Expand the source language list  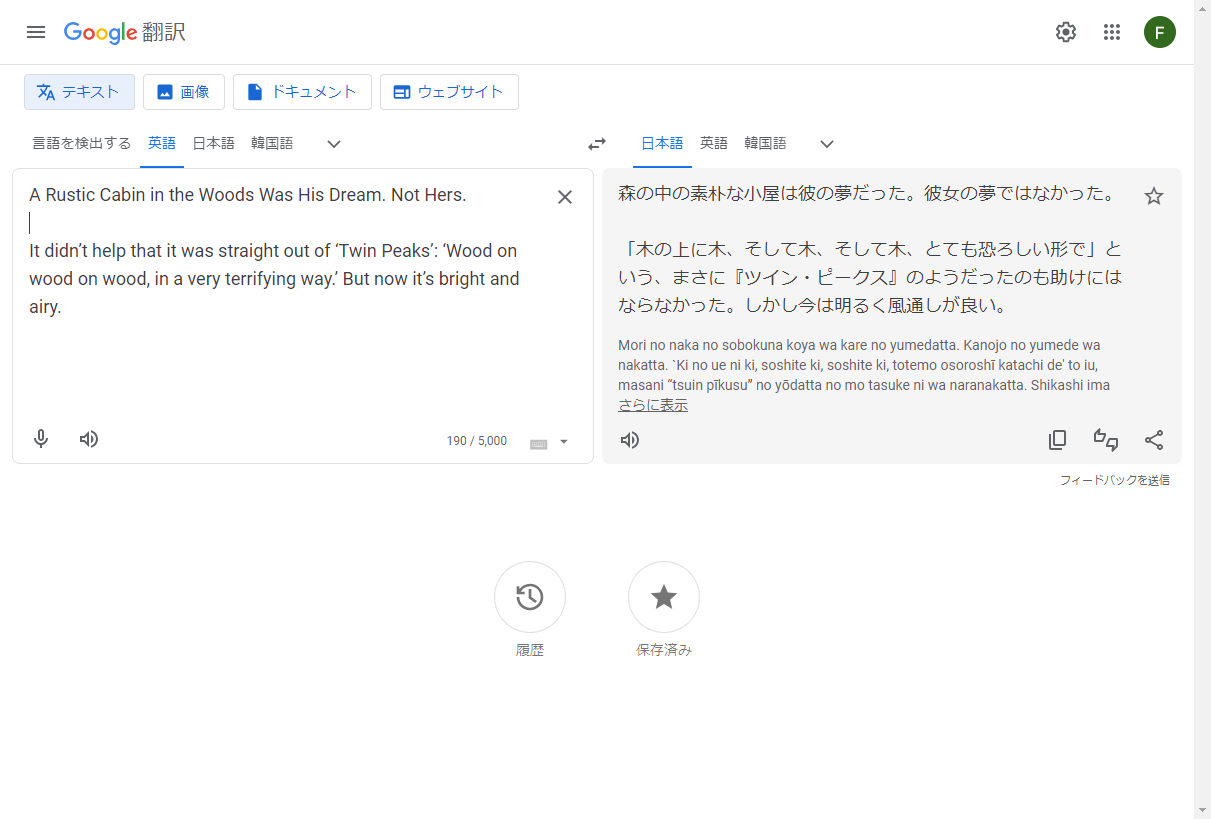click(x=334, y=144)
